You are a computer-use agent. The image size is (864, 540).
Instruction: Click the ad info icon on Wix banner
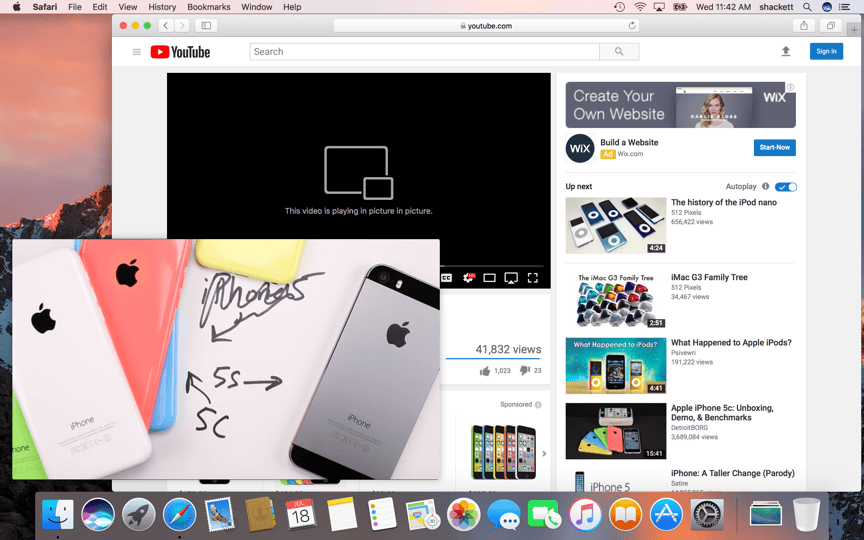point(790,87)
